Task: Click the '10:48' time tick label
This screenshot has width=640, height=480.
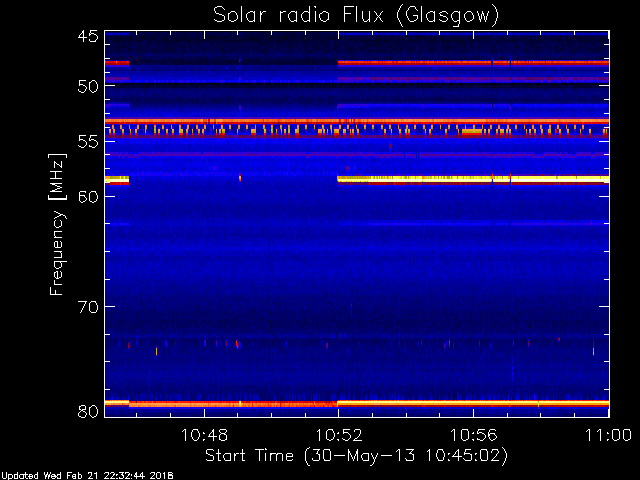Action: point(204,435)
